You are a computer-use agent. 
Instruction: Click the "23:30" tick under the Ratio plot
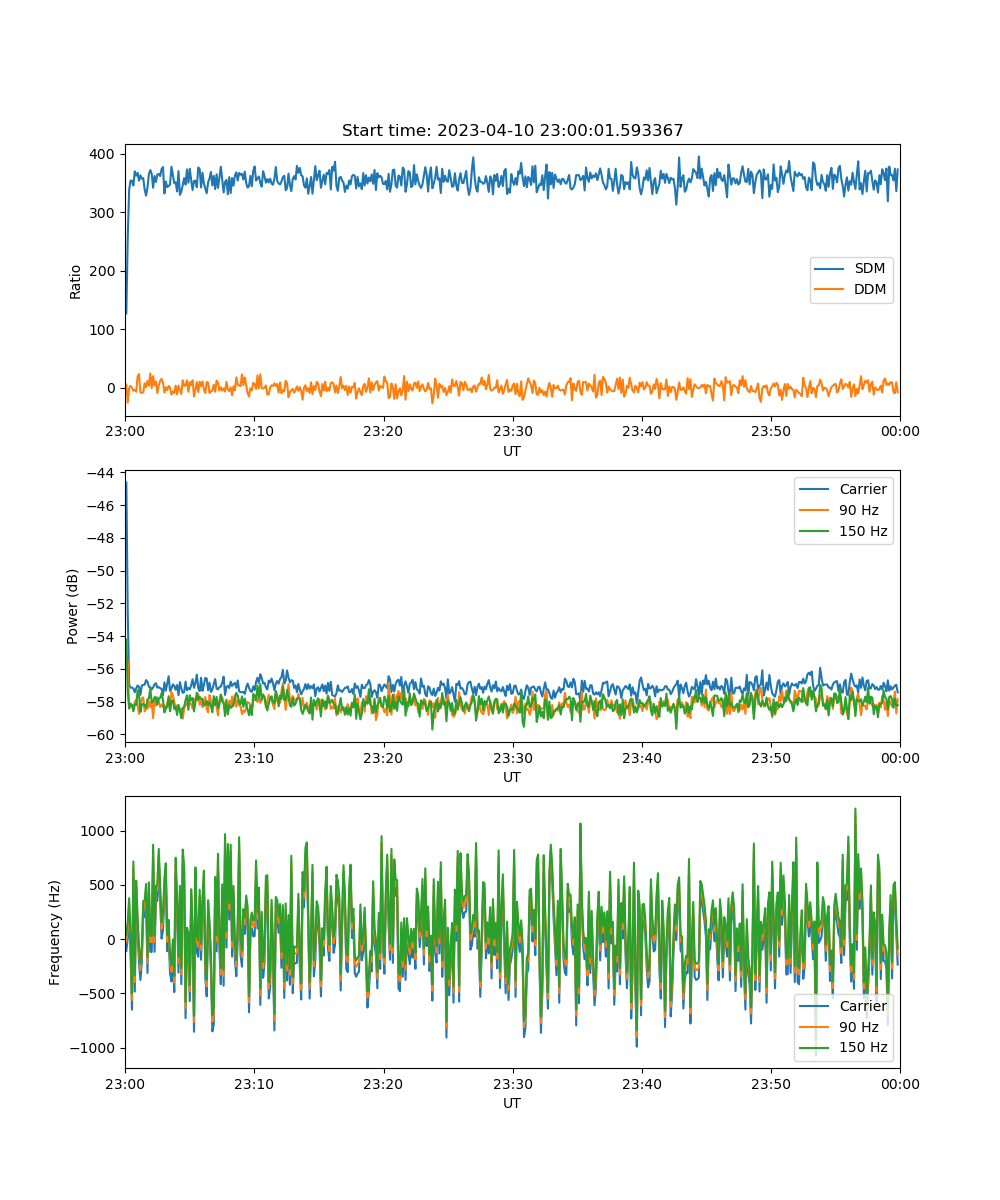coord(512,432)
